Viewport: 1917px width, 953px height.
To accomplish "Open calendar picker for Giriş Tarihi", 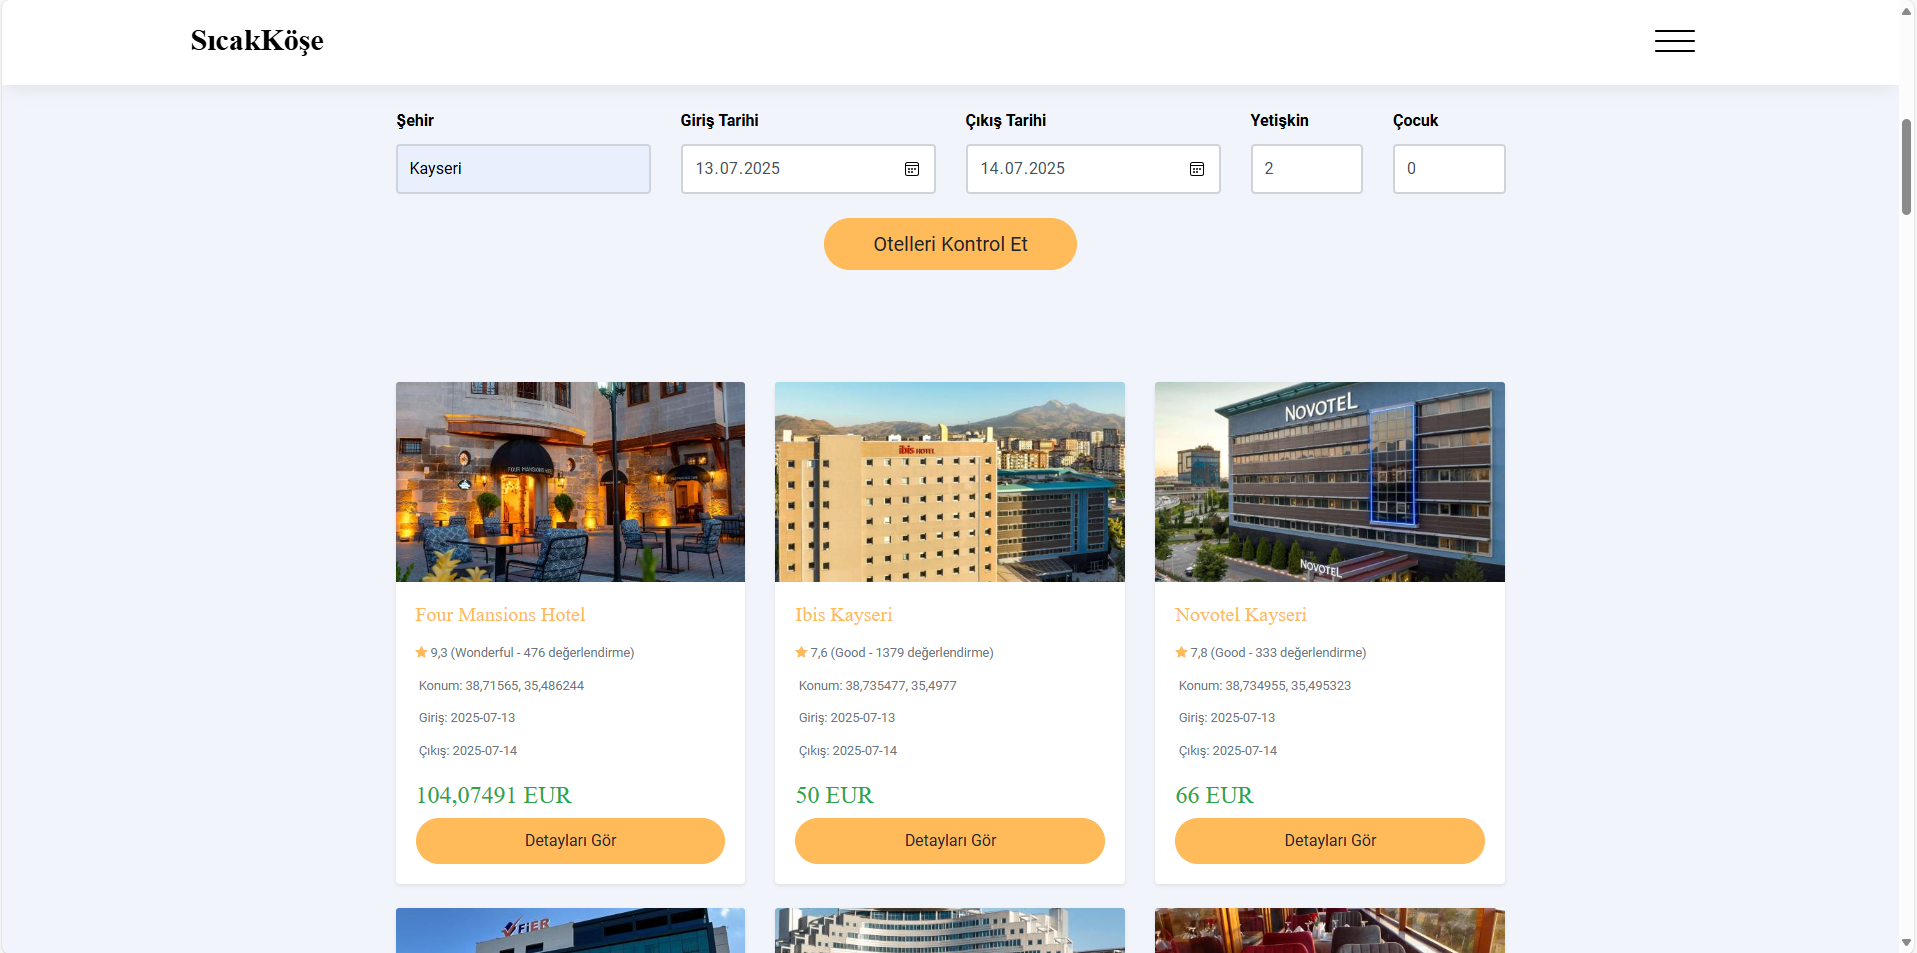I will tap(912, 169).
